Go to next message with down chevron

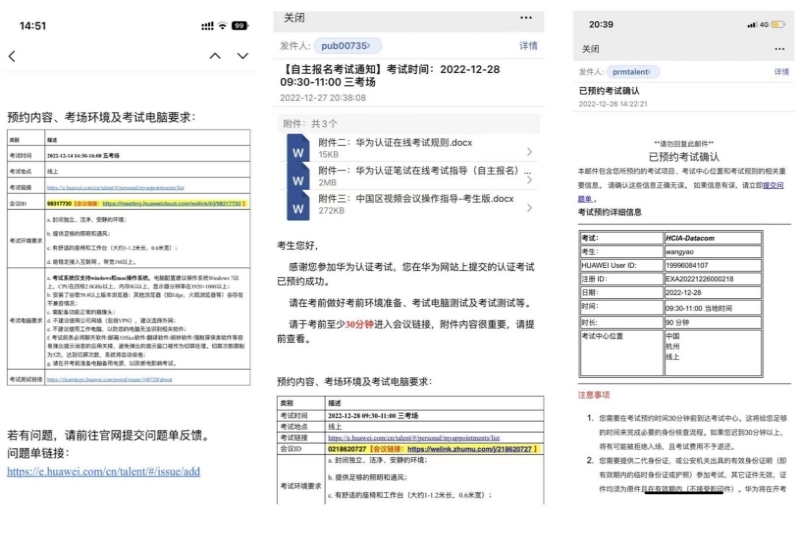pos(243,56)
